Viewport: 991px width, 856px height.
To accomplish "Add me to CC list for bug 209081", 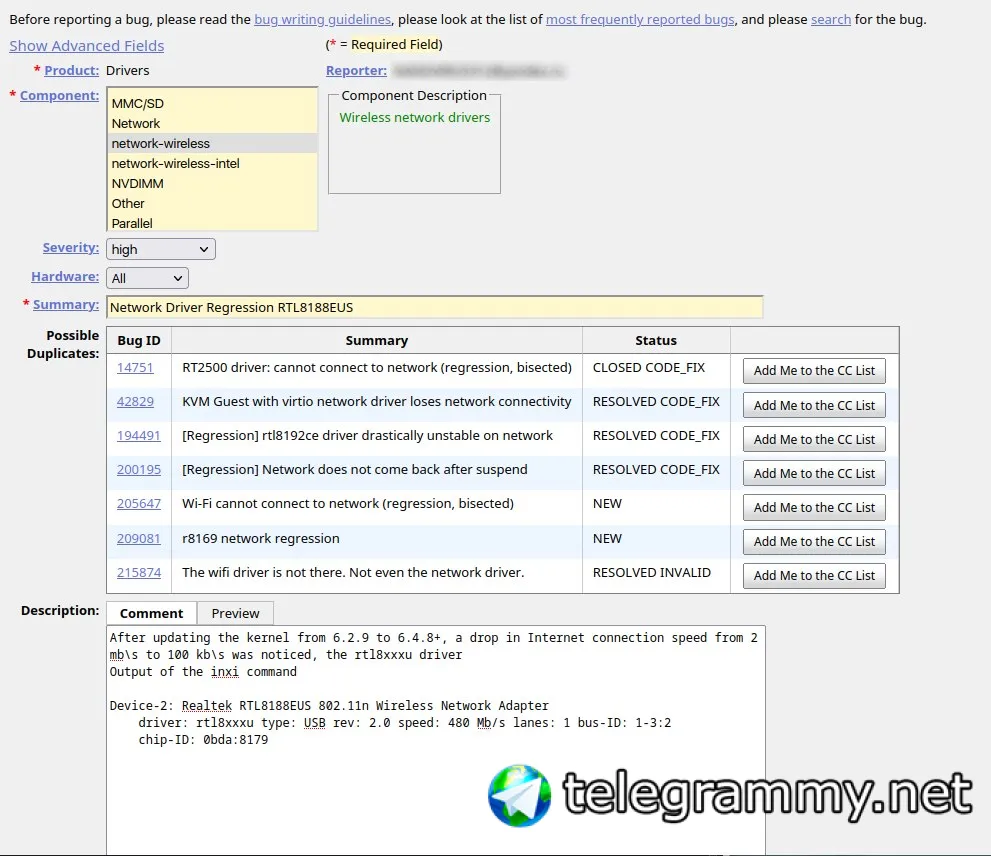I will point(814,542).
